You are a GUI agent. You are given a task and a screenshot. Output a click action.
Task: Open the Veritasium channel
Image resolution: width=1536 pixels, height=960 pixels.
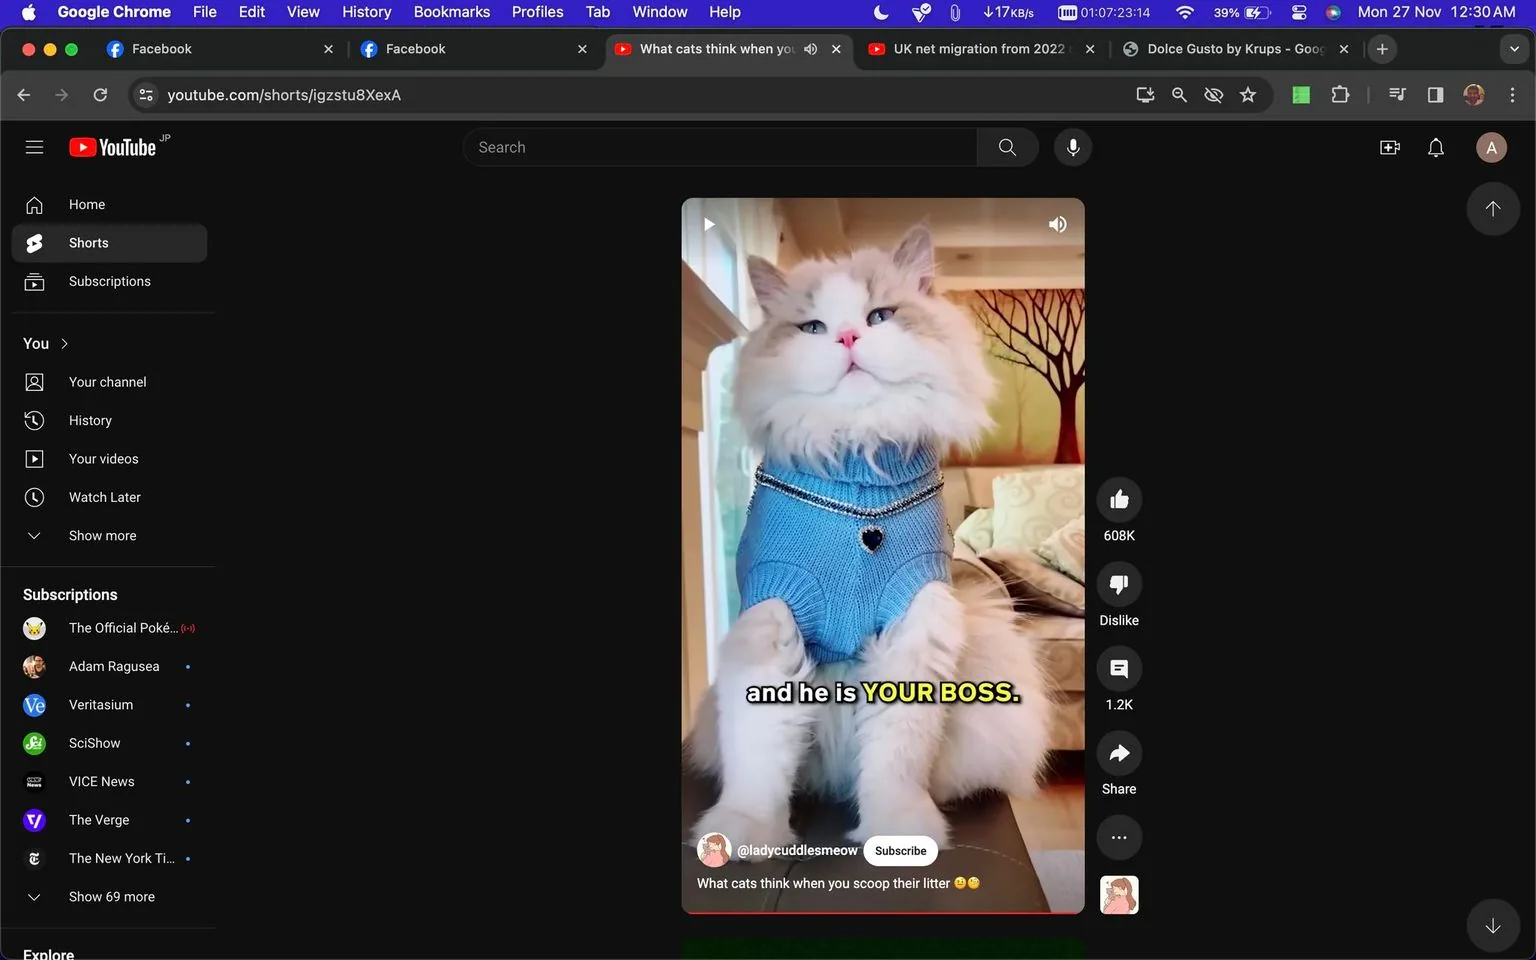click(x=100, y=704)
